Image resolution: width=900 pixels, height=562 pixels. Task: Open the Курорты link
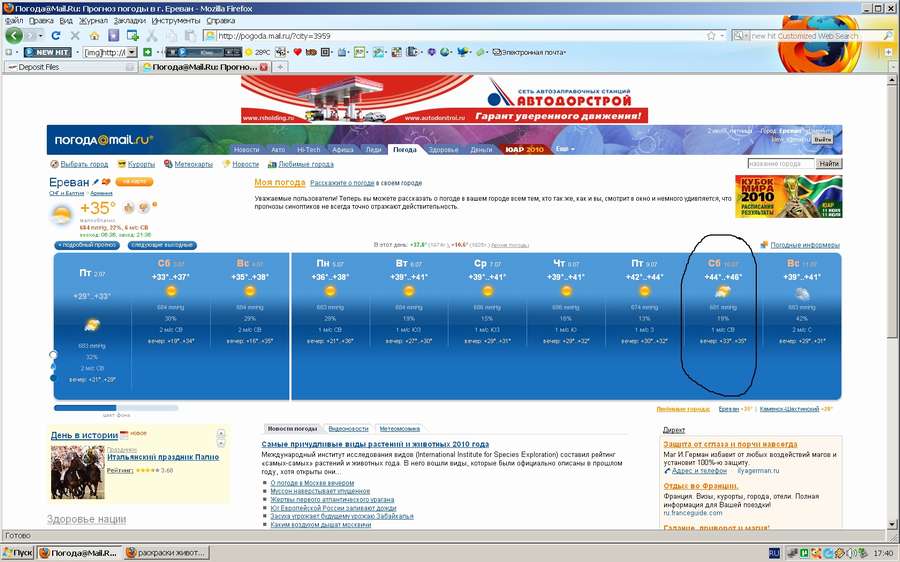(140, 164)
